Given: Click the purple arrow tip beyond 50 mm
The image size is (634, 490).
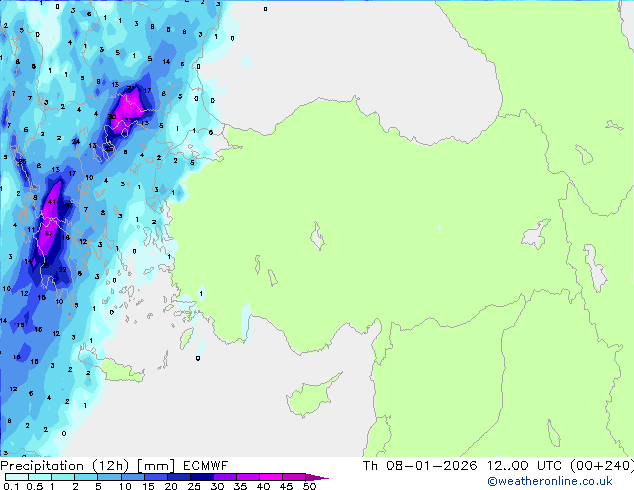Looking at the screenshot, I should tap(317, 477).
